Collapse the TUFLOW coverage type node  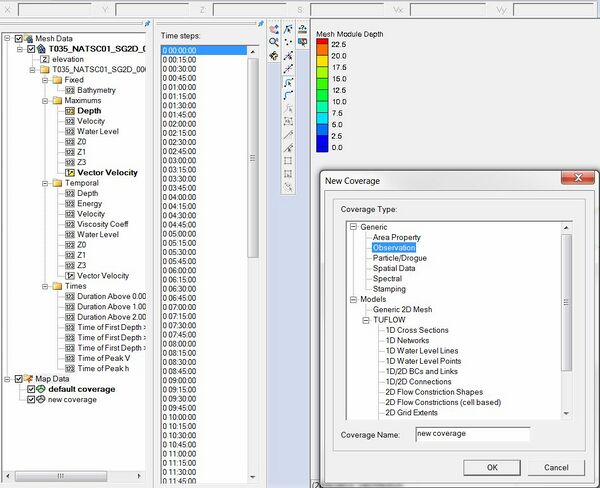(367, 320)
